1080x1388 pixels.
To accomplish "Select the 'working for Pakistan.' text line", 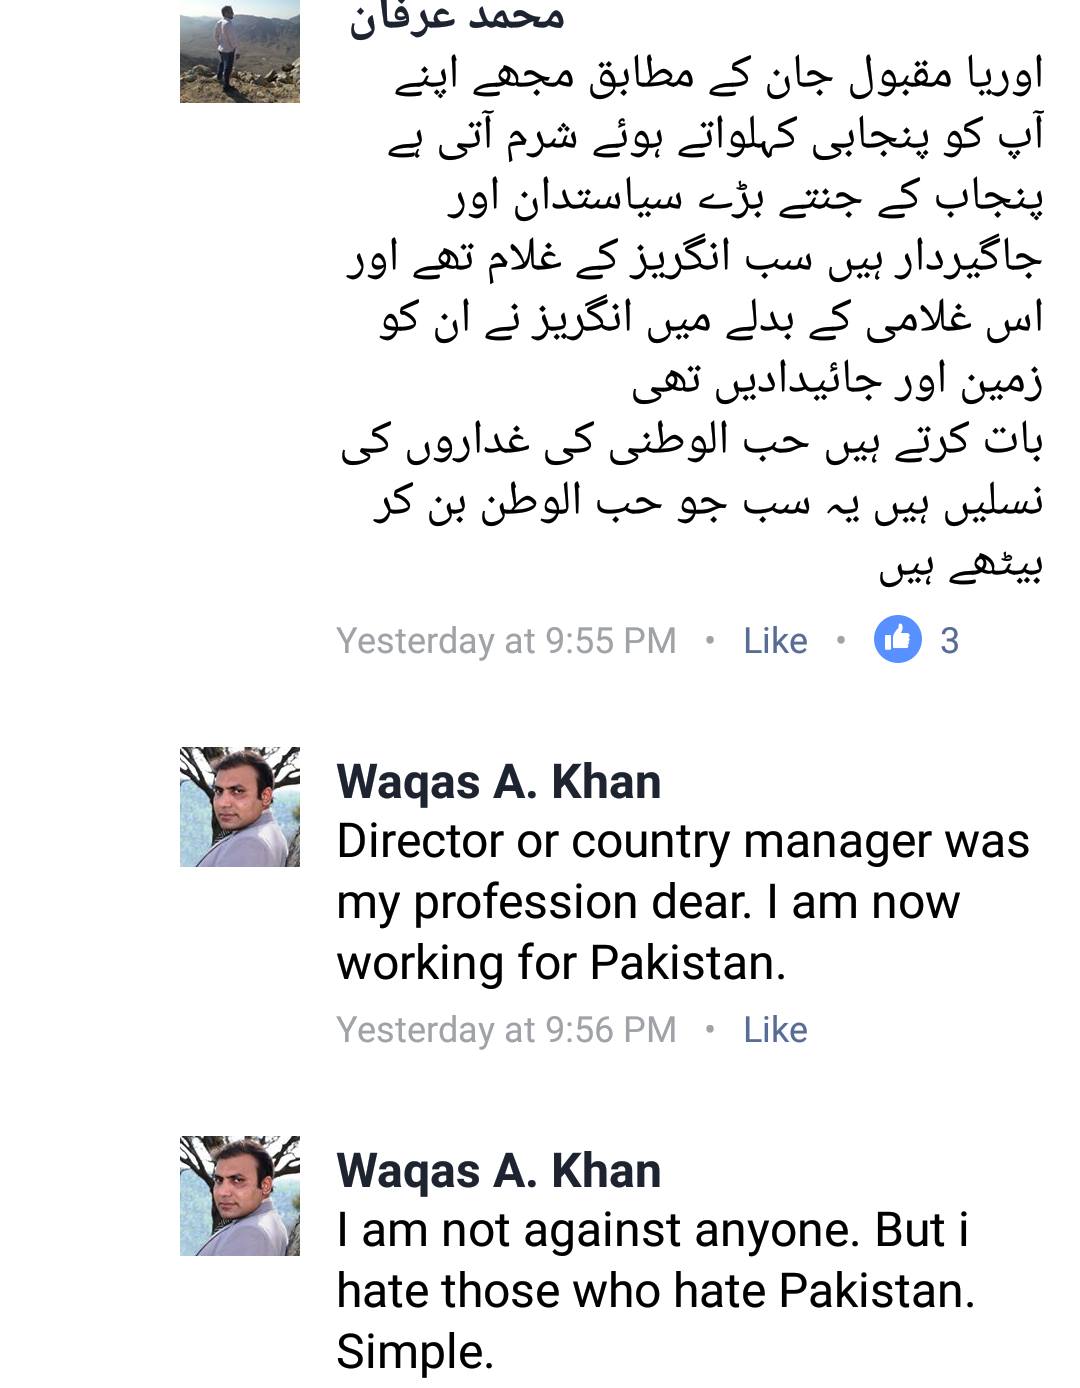I will coord(561,963).
